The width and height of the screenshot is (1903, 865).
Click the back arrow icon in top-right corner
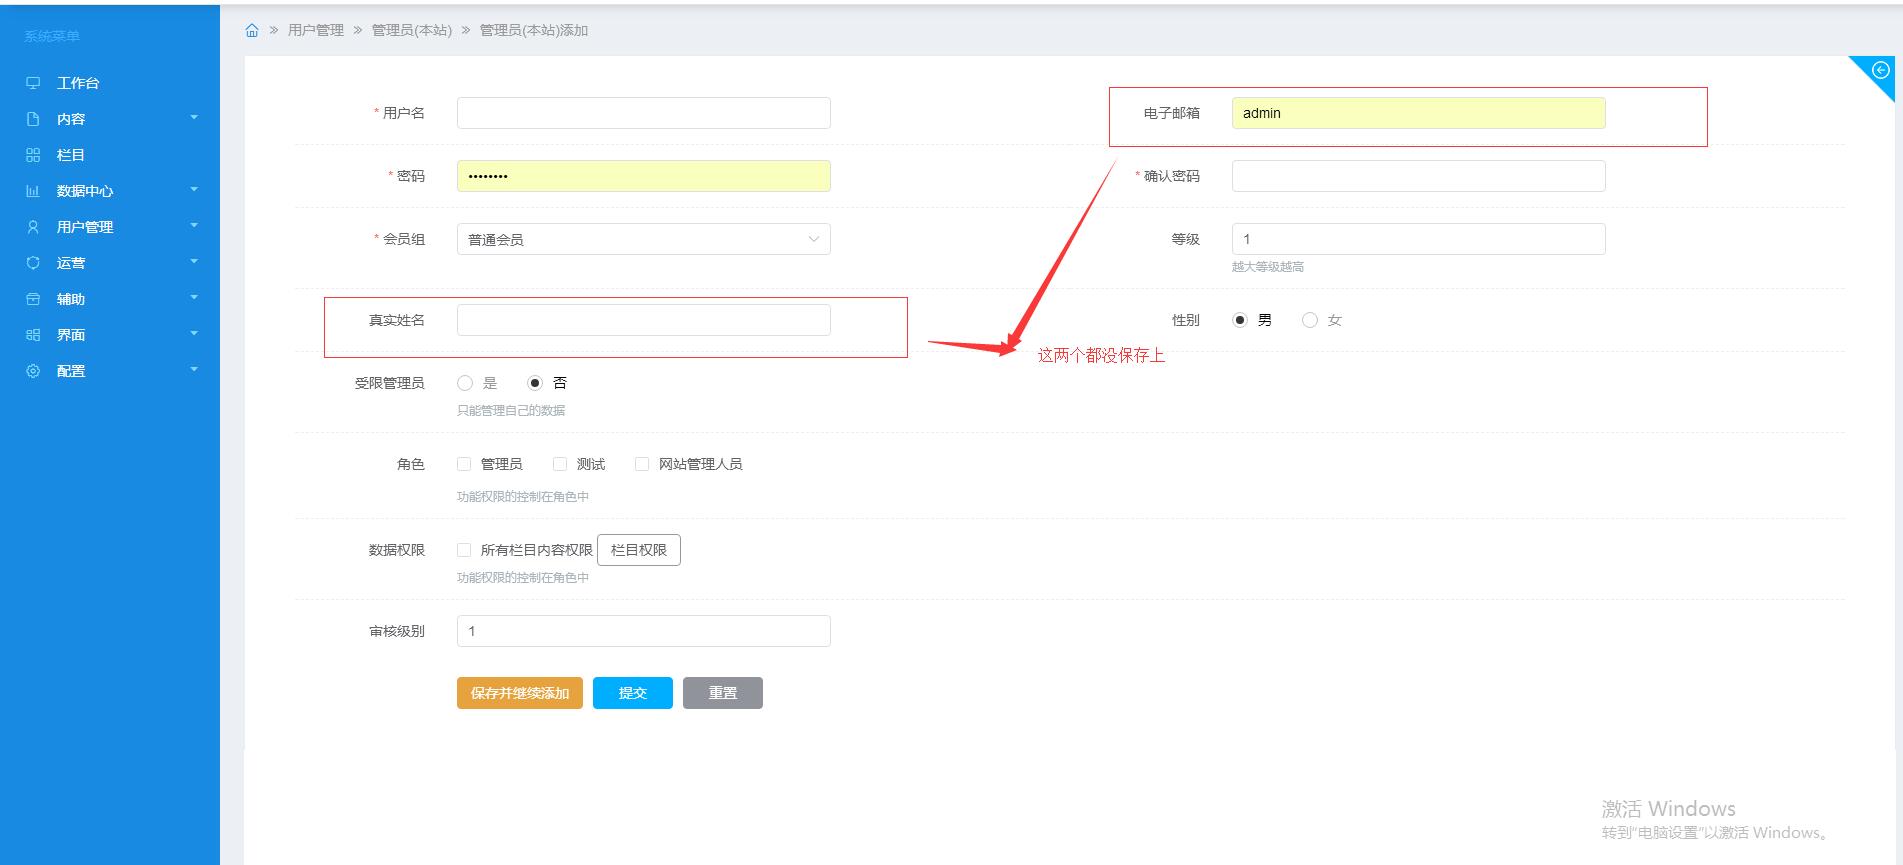1880,70
